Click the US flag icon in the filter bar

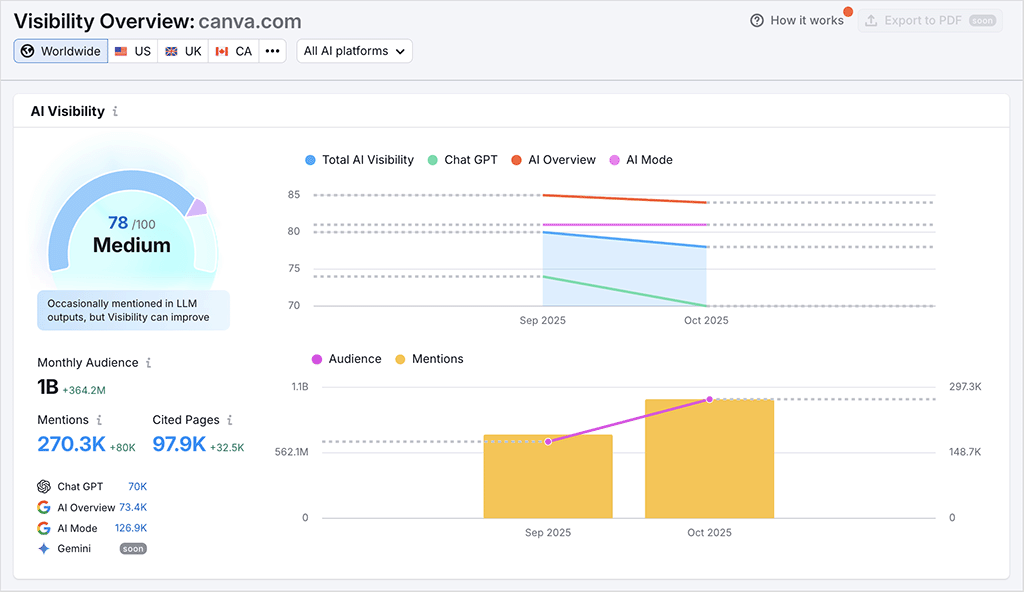(x=118, y=51)
